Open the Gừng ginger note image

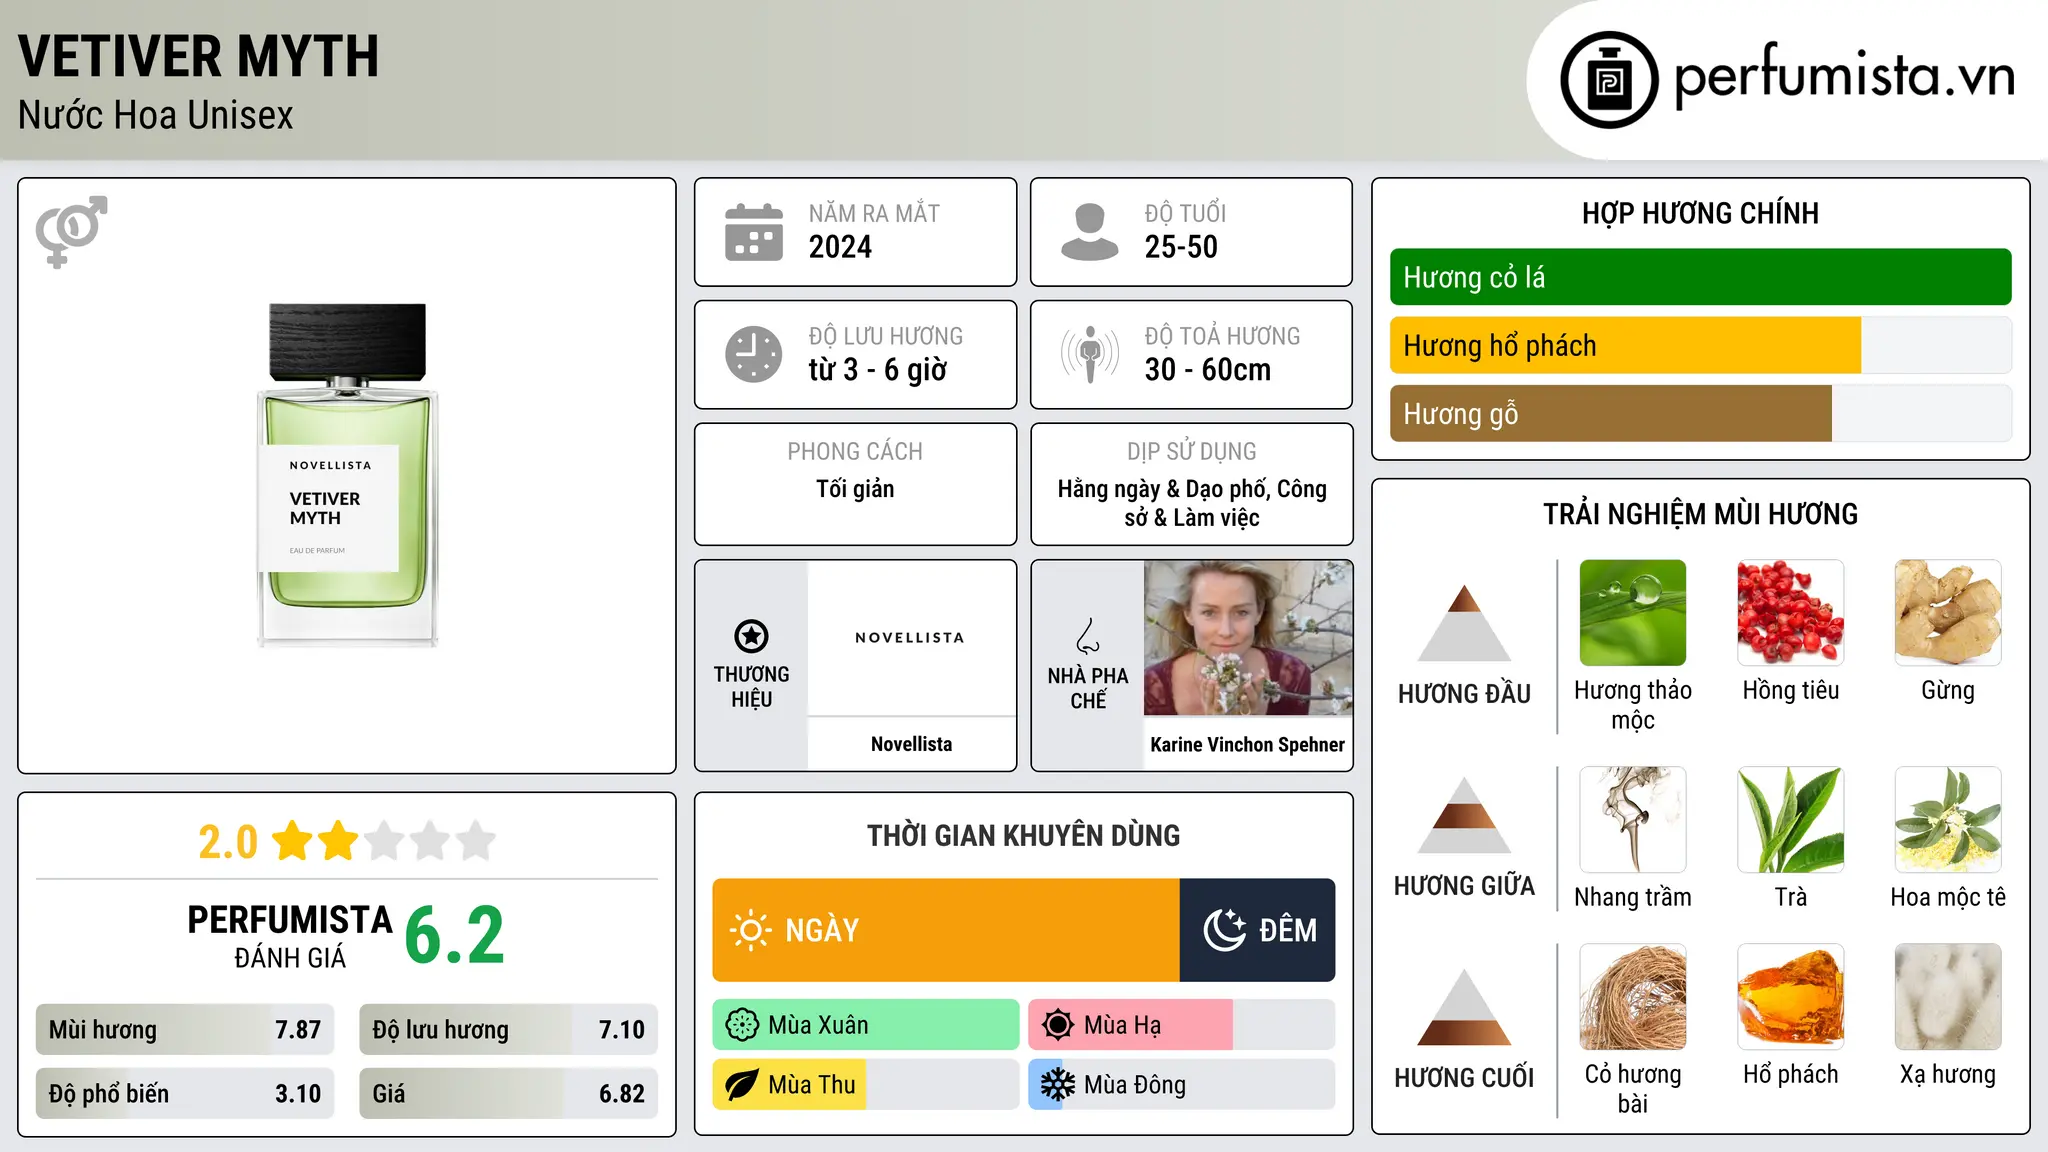coord(1948,613)
